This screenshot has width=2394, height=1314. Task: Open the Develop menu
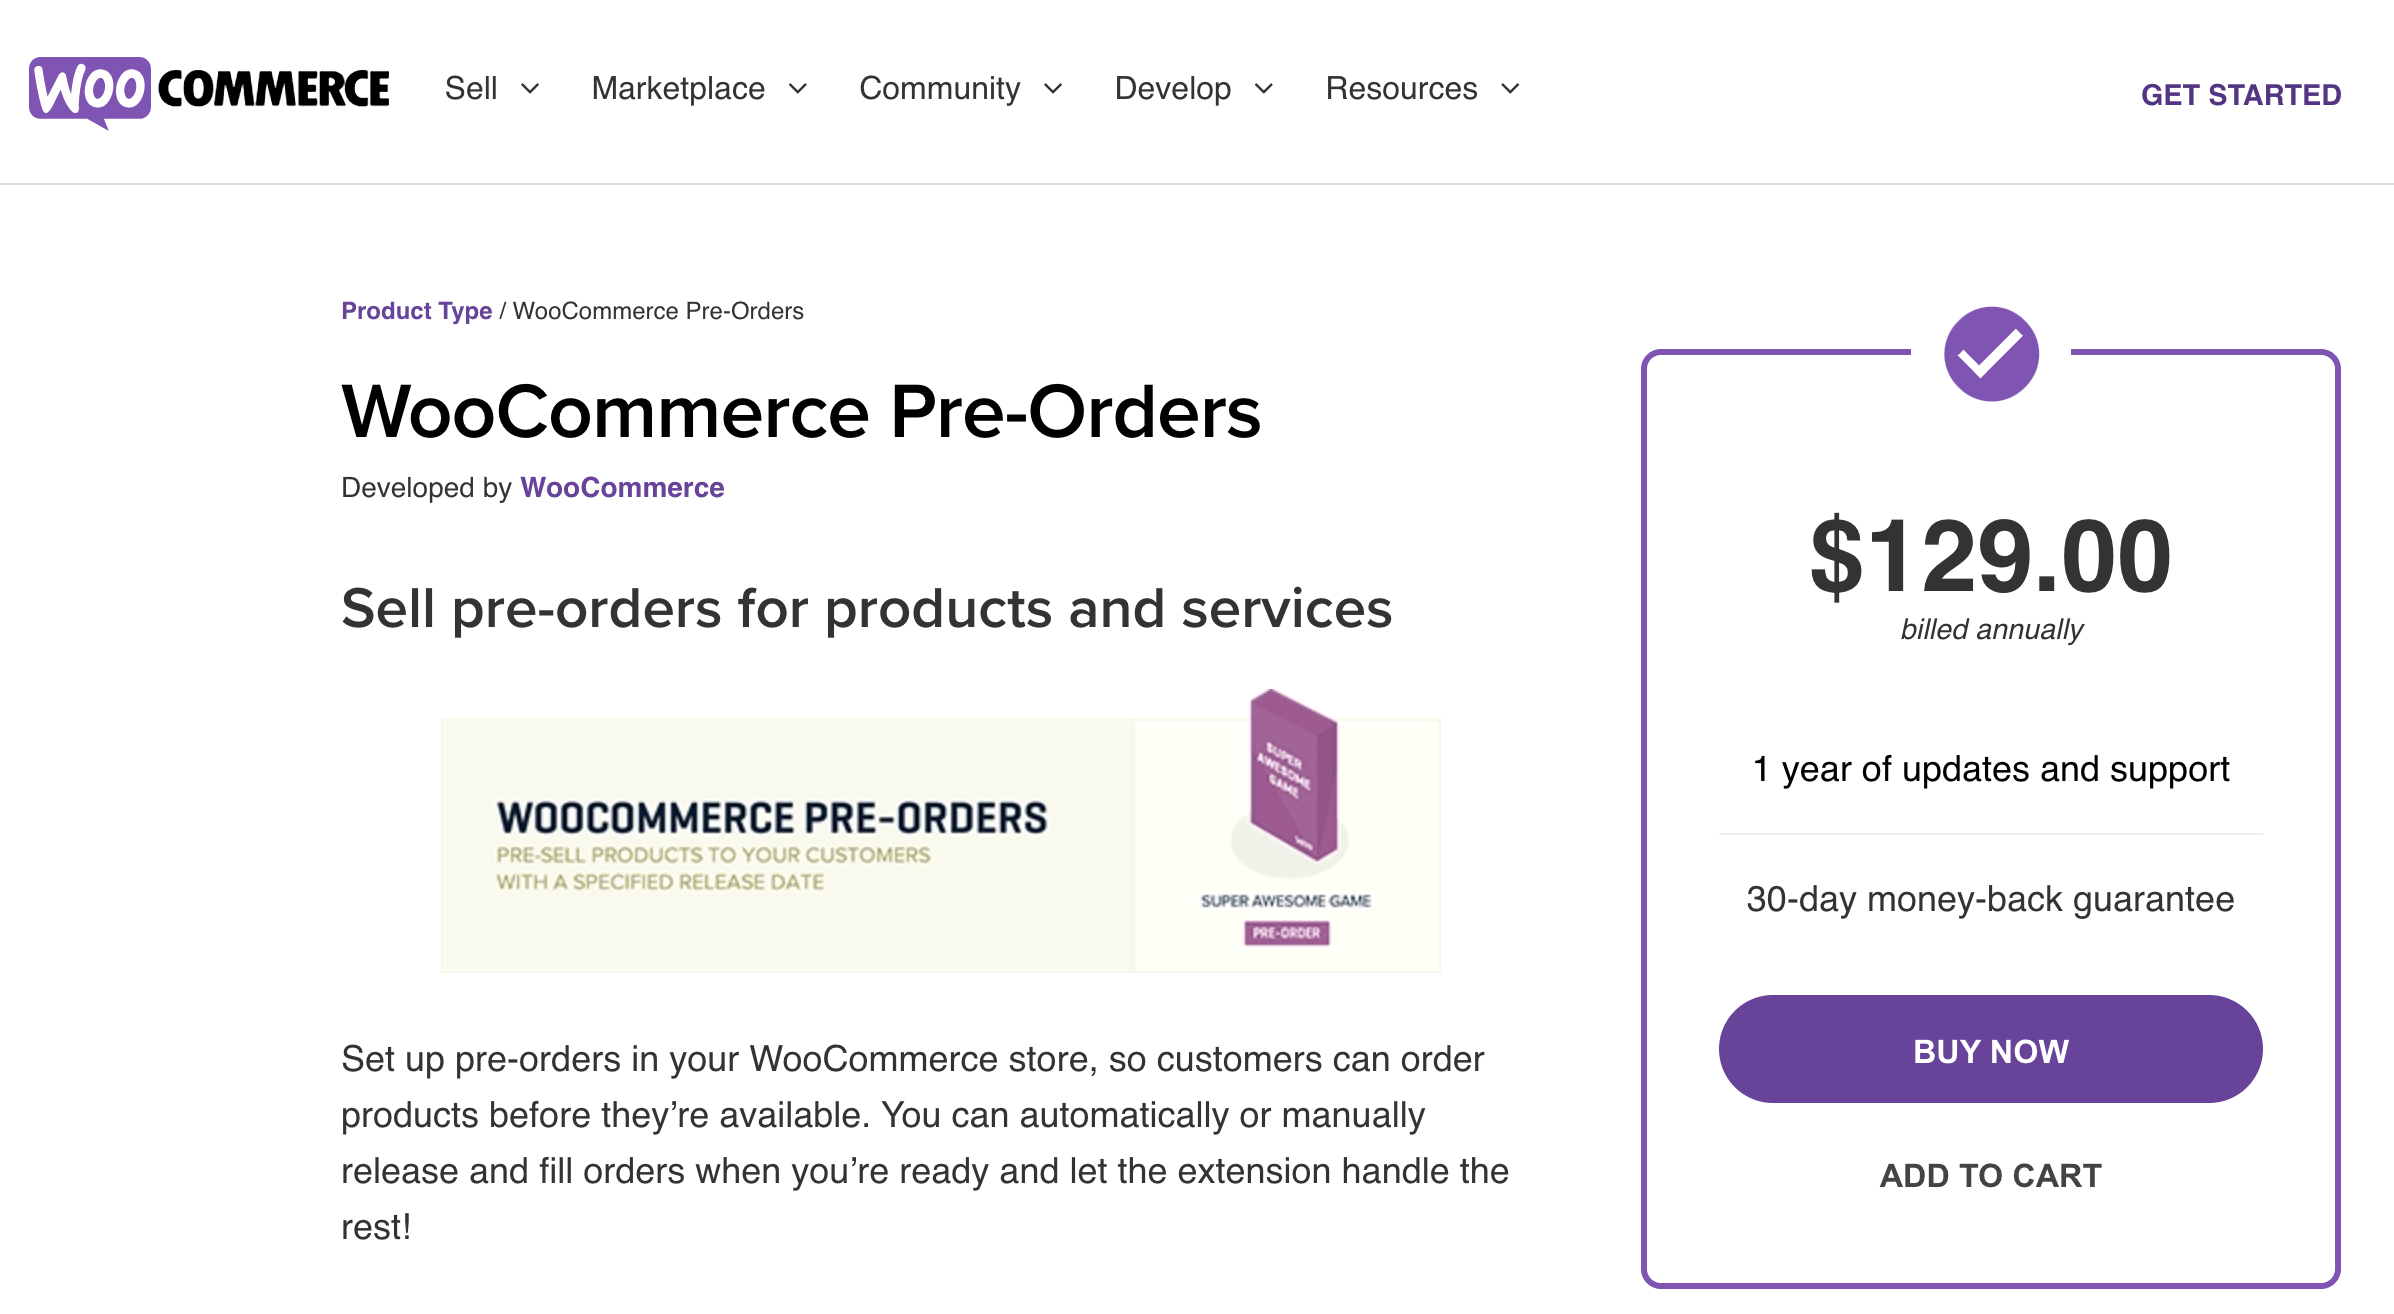1172,89
